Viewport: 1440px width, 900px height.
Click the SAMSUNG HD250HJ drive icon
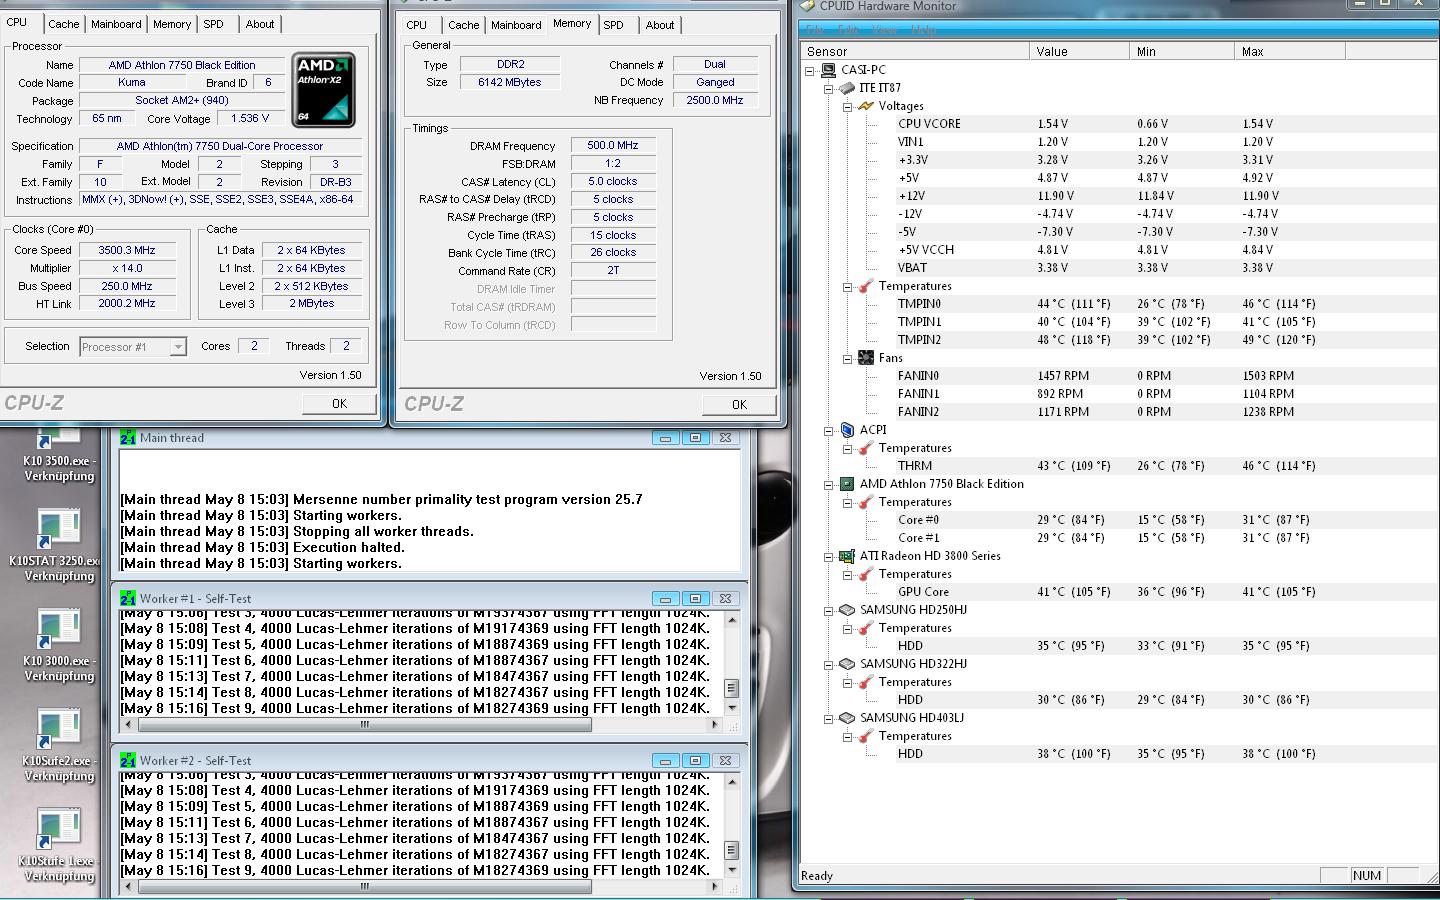pos(847,610)
